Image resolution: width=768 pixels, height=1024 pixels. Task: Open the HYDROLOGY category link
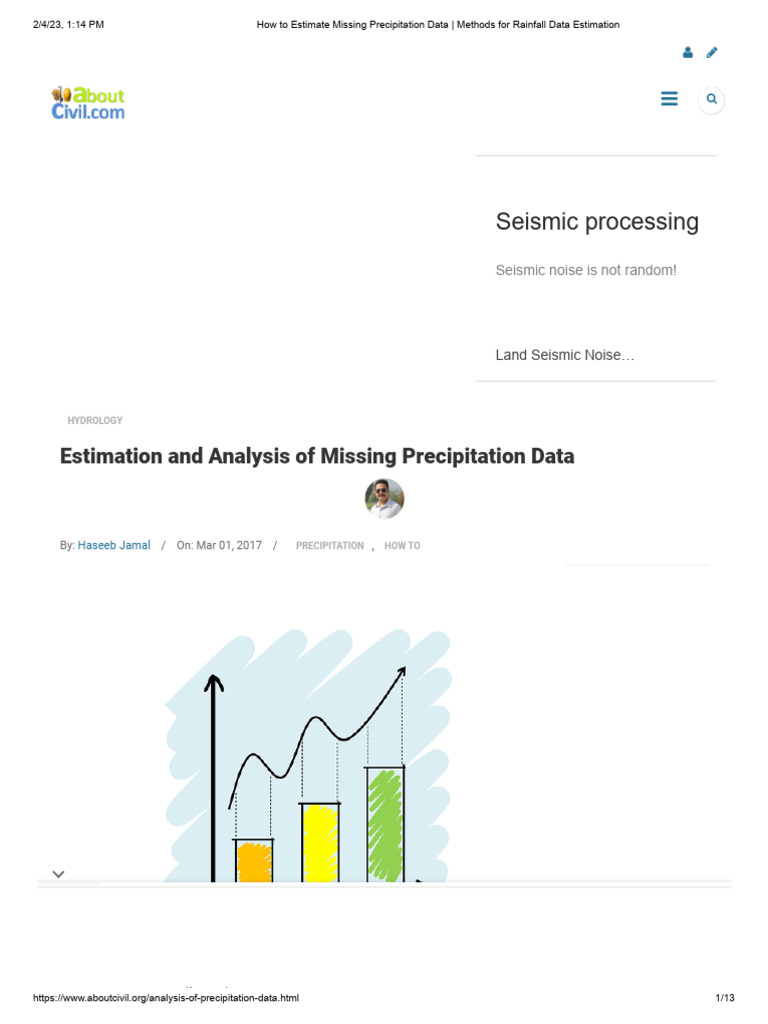95,421
